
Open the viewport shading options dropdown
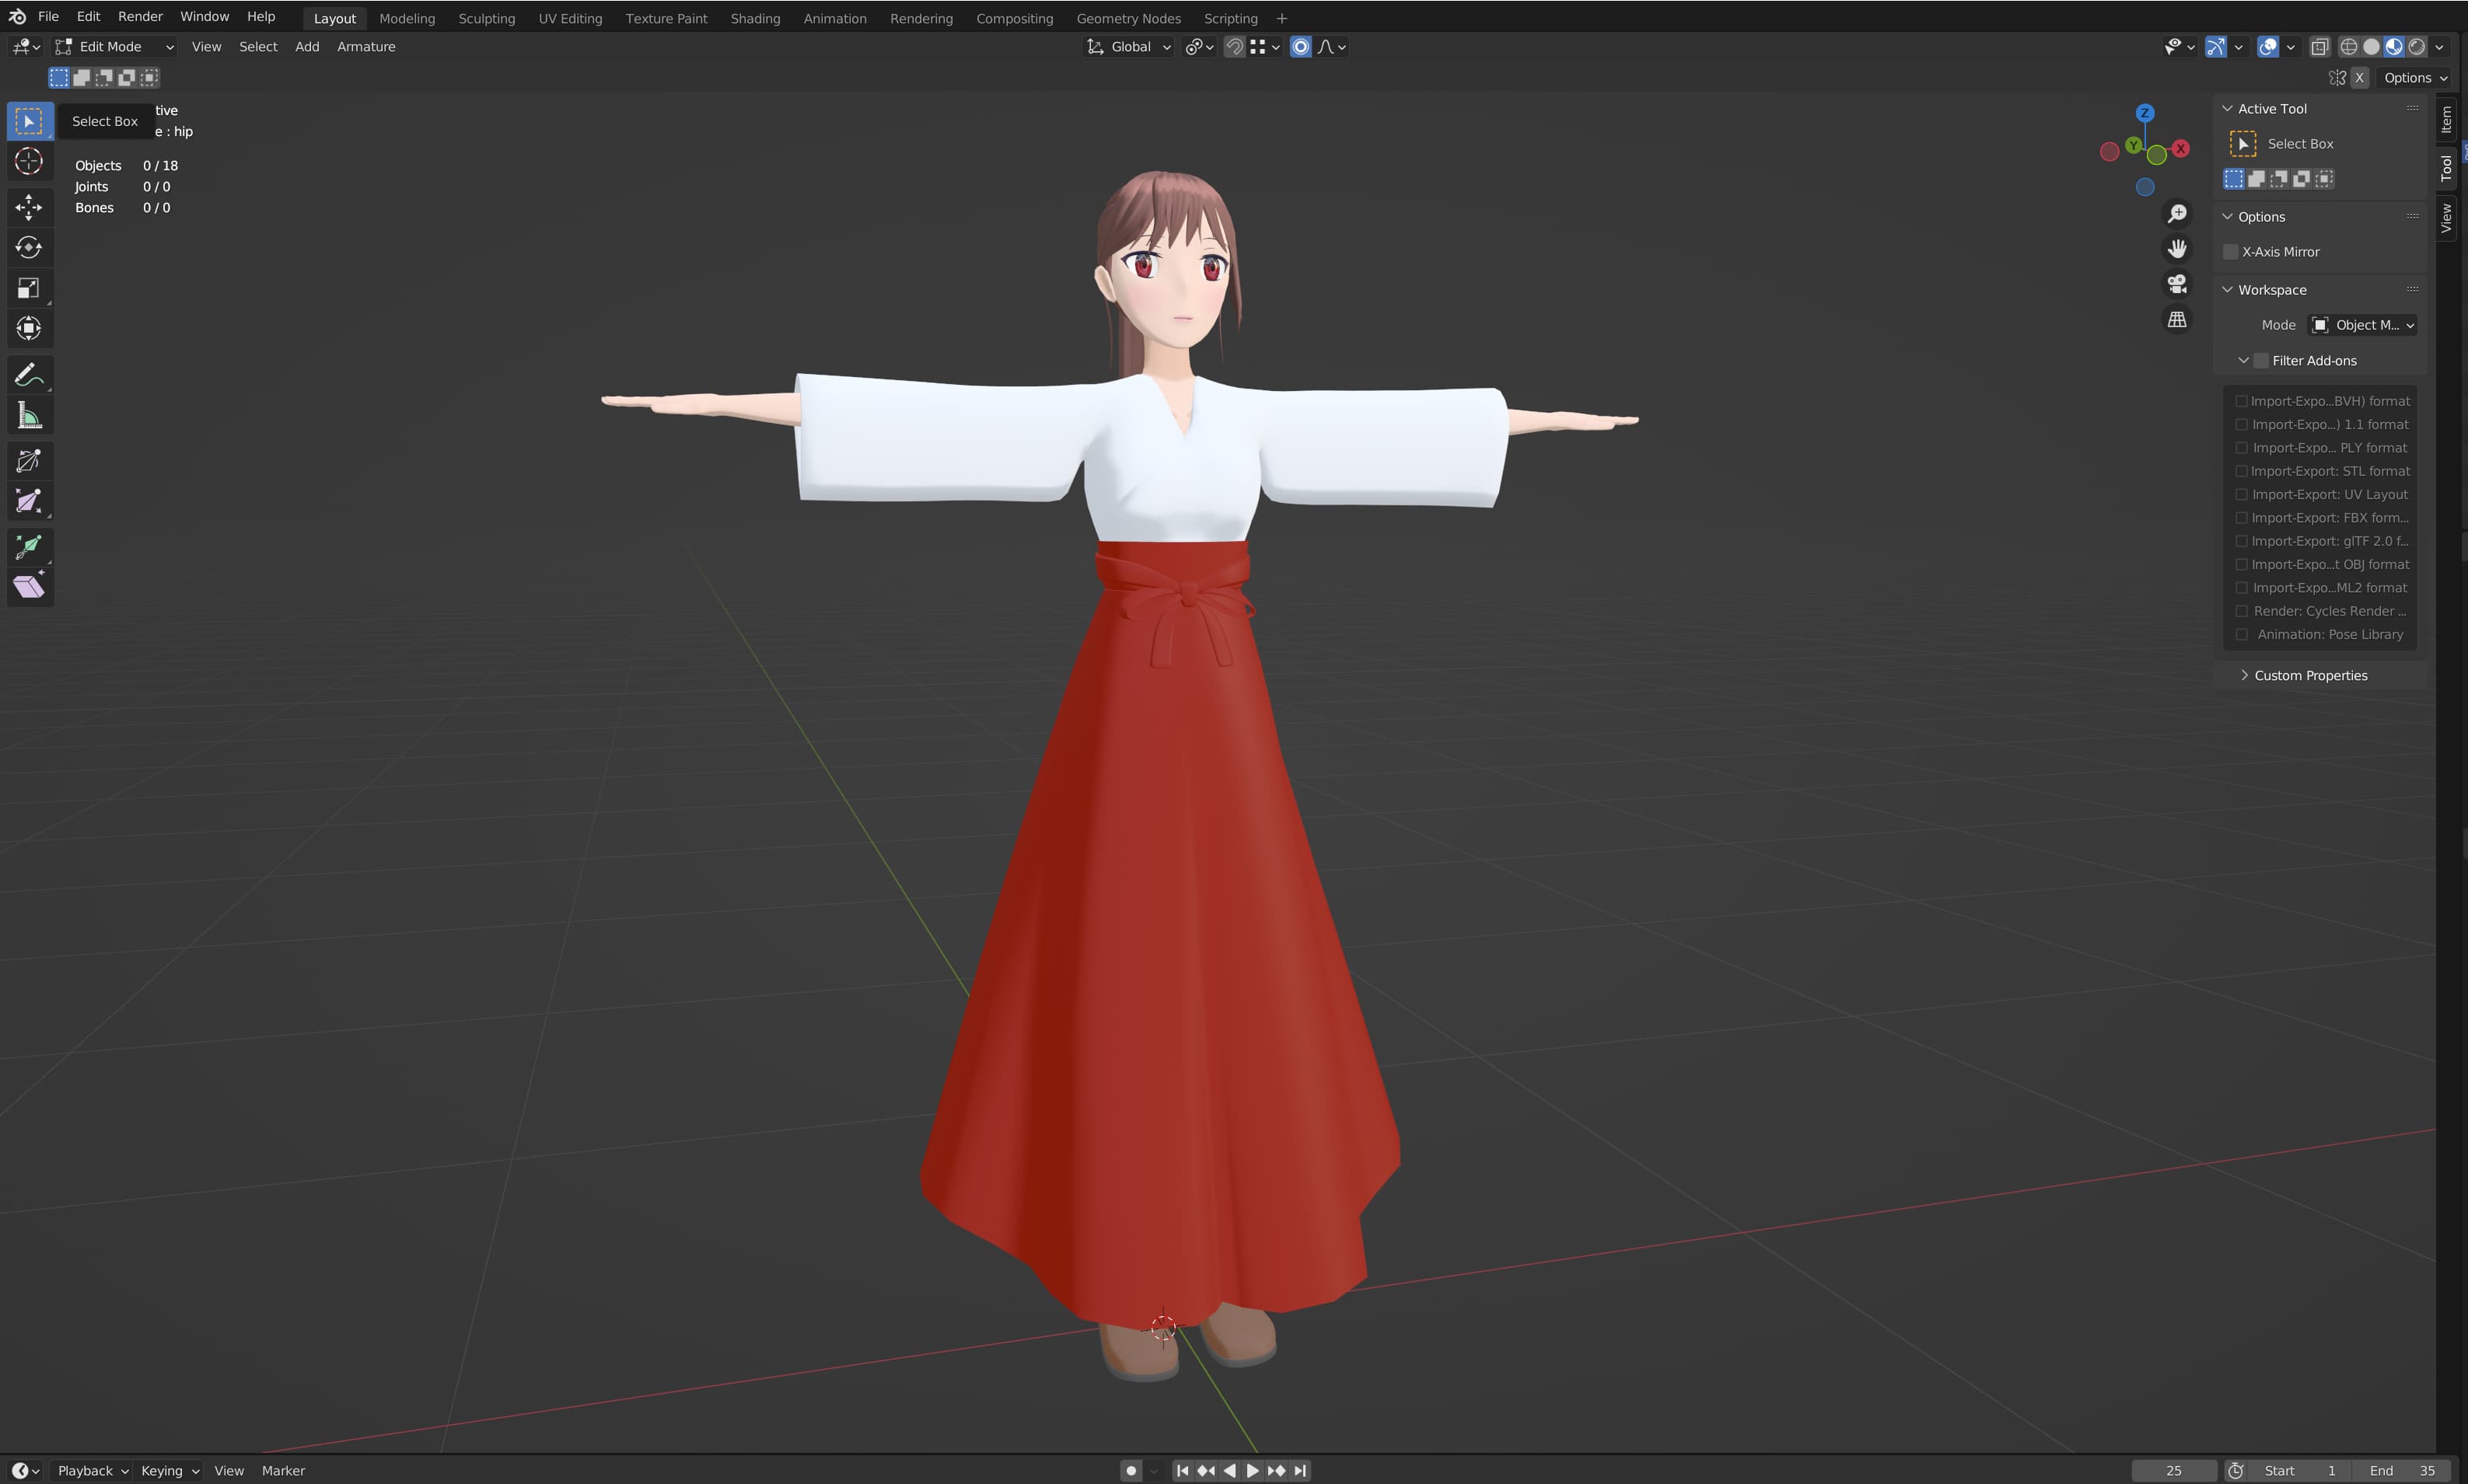point(2440,47)
